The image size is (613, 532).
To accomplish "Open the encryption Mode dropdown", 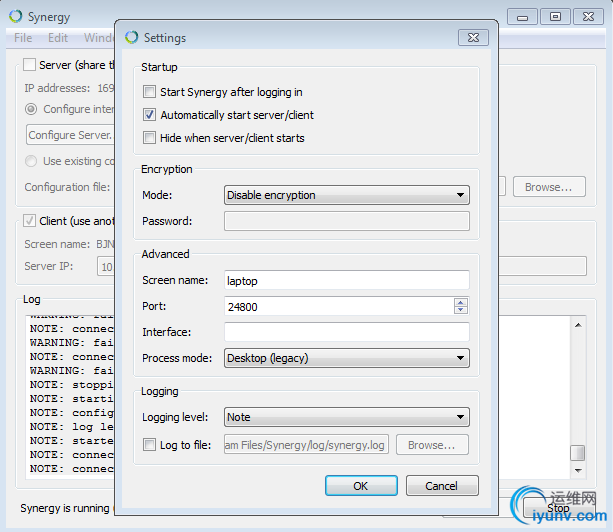I will click(347, 195).
